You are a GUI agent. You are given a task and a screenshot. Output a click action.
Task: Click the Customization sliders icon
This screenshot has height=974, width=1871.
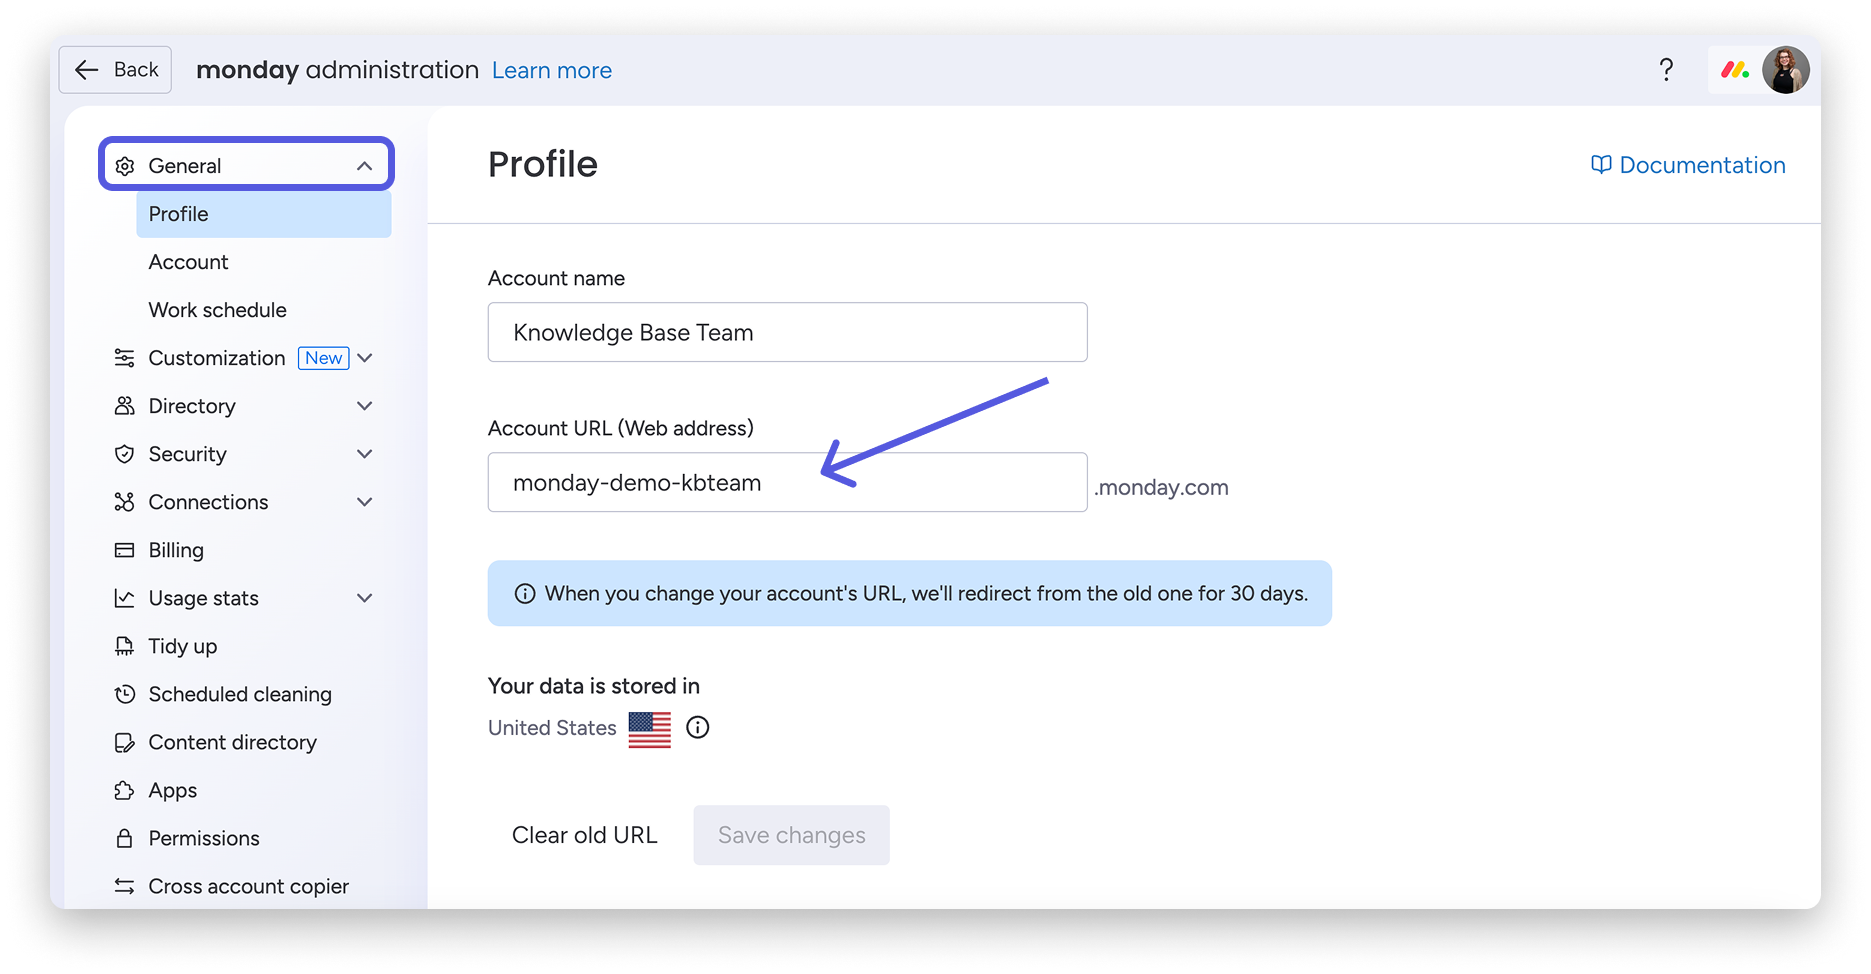point(125,358)
